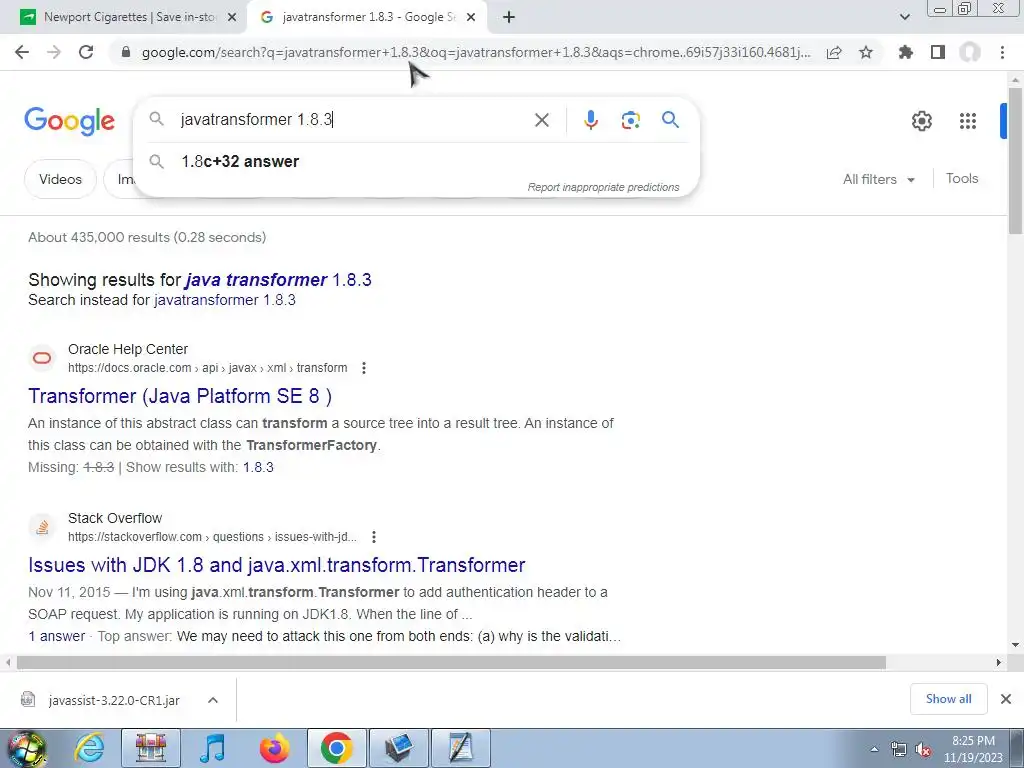Open options for Oracle Help Center result
Viewport: 1024px width, 768px height.
click(x=364, y=368)
